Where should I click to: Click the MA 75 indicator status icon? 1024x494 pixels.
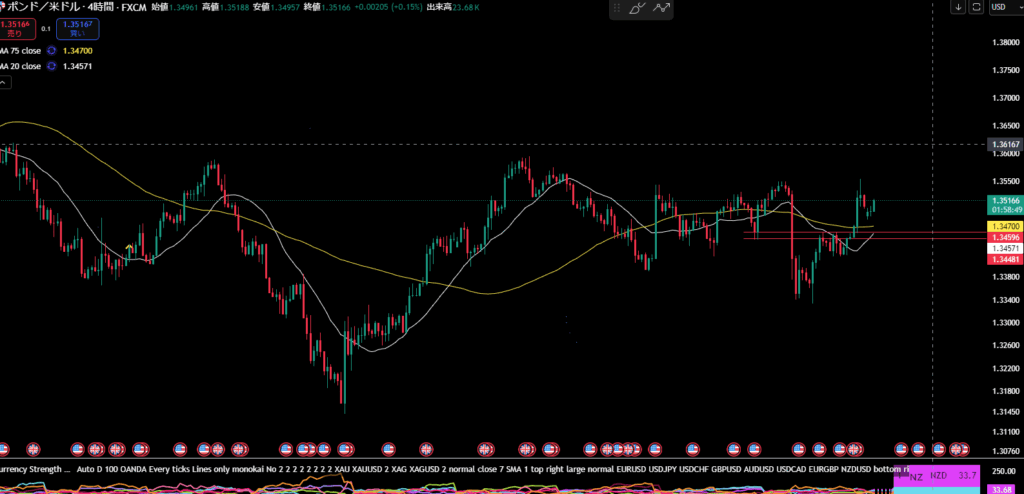[x=51, y=50]
